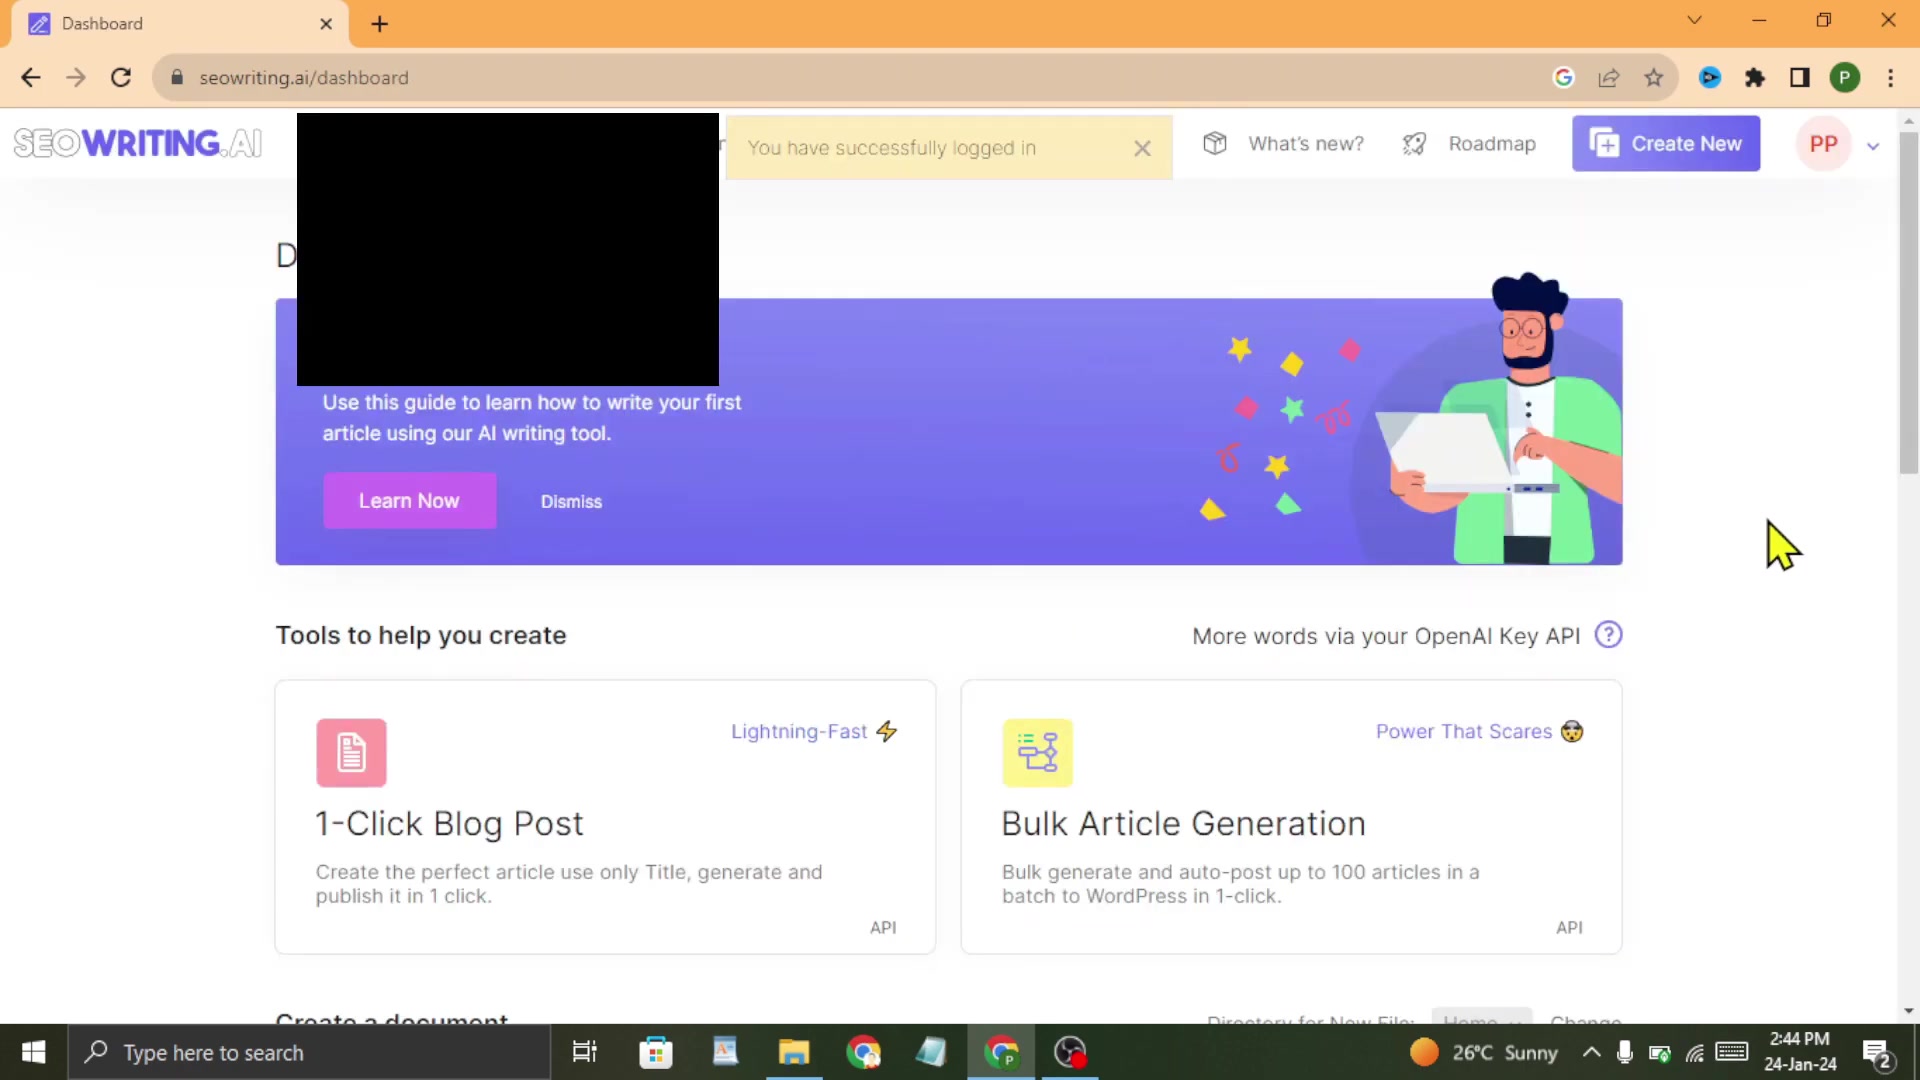
Task: Bookmark page with the star icon
Action: point(1654,78)
